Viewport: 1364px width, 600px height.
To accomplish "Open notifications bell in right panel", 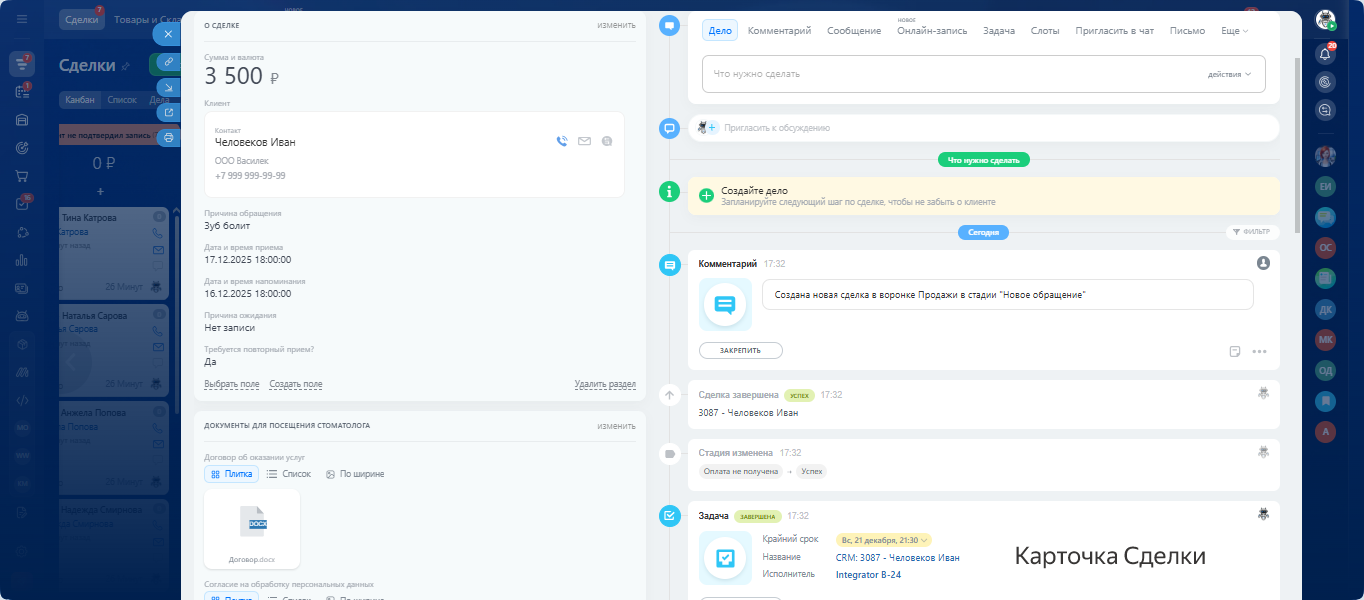I will [x=1326, y=54].
